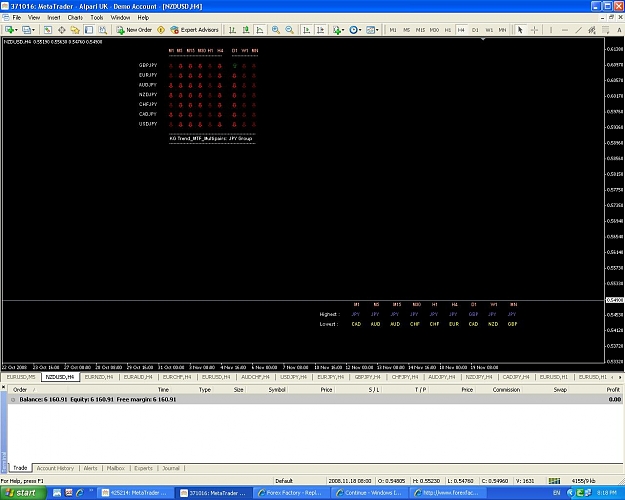Select the Cursor arrow tool
Image resolution: width=625 pixels, height=500 pixels.
(x=520, y=30)
